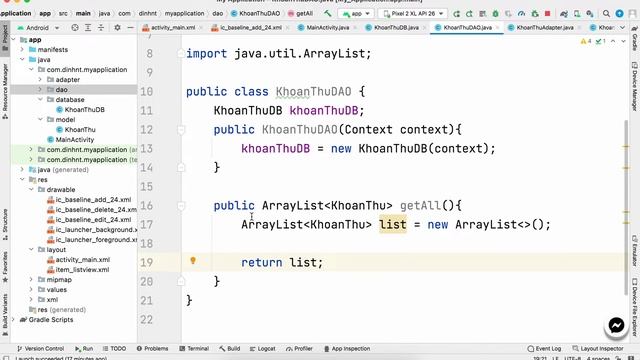Click the Sync Project with Gradle icon

point(564,13)
